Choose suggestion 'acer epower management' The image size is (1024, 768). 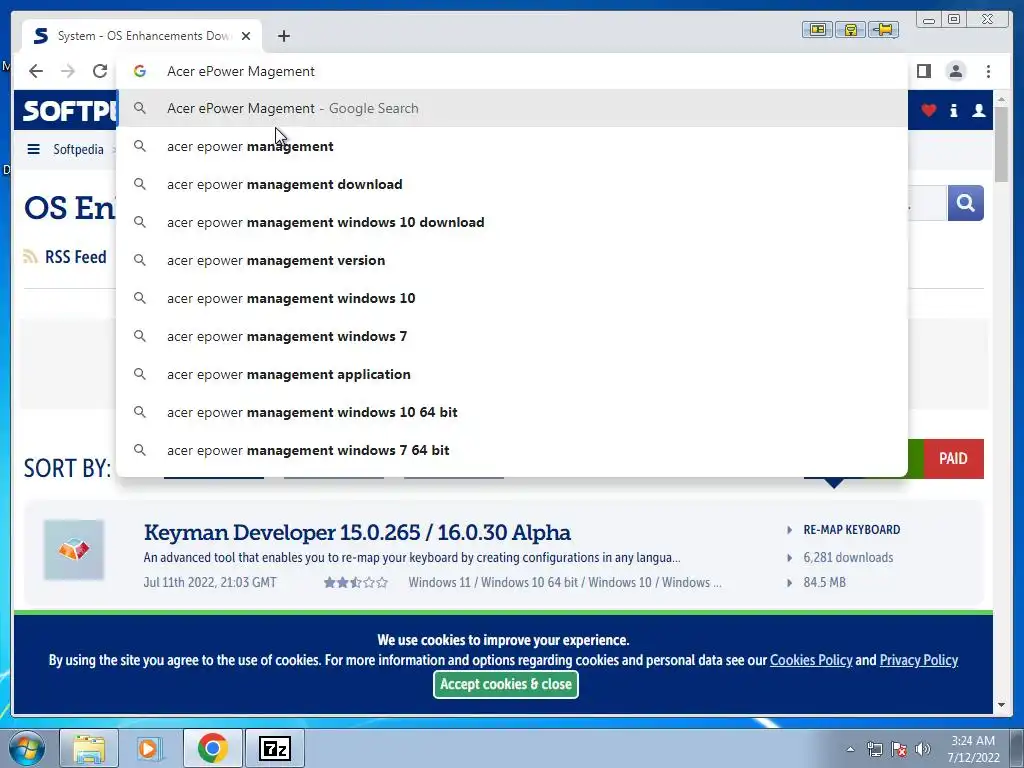pos(512,146)
